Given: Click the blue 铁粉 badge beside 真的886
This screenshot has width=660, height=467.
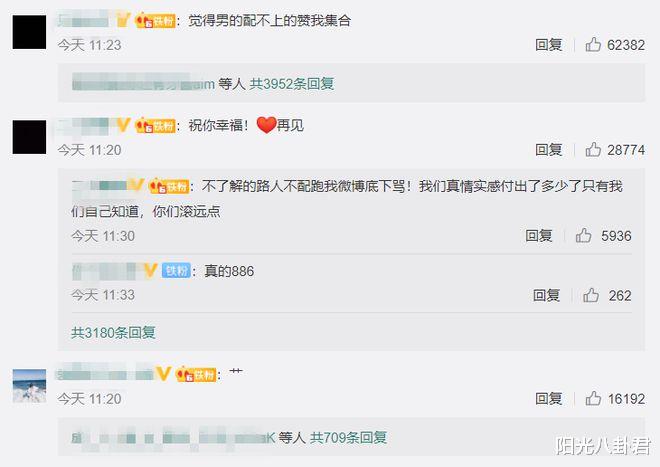Looking at the screenshot, I should click(176, 271).
